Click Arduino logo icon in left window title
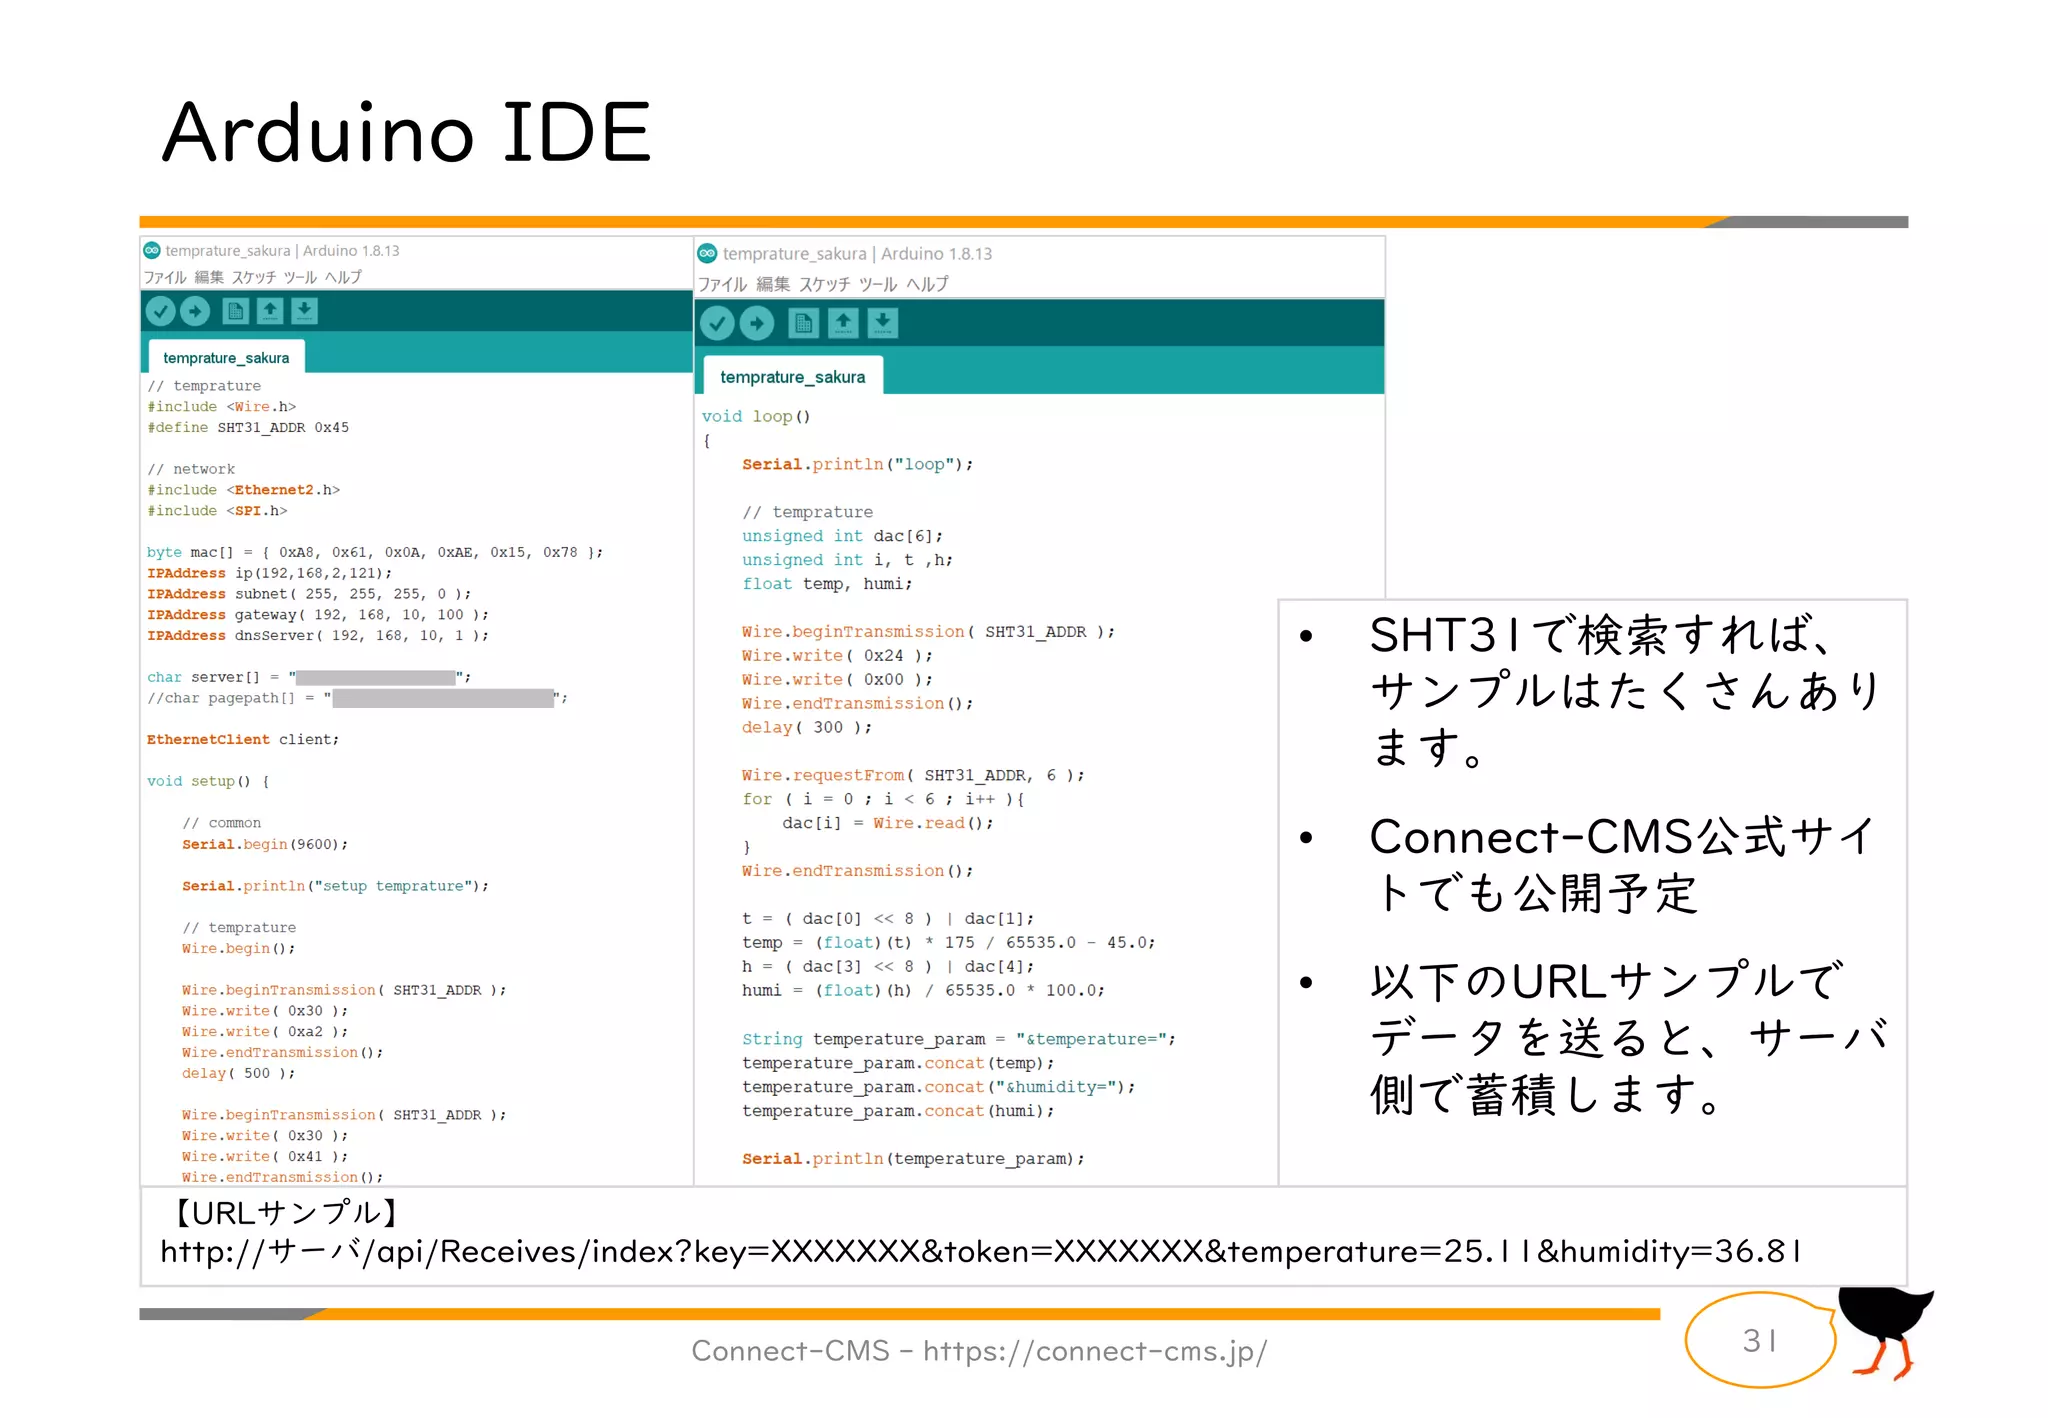The width and height of the screenshot is (2048, 1418). click(152, 250)
